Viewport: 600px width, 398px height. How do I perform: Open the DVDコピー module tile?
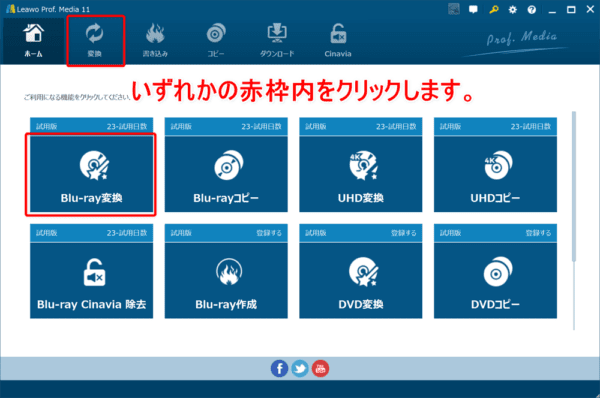click(495, 281)
